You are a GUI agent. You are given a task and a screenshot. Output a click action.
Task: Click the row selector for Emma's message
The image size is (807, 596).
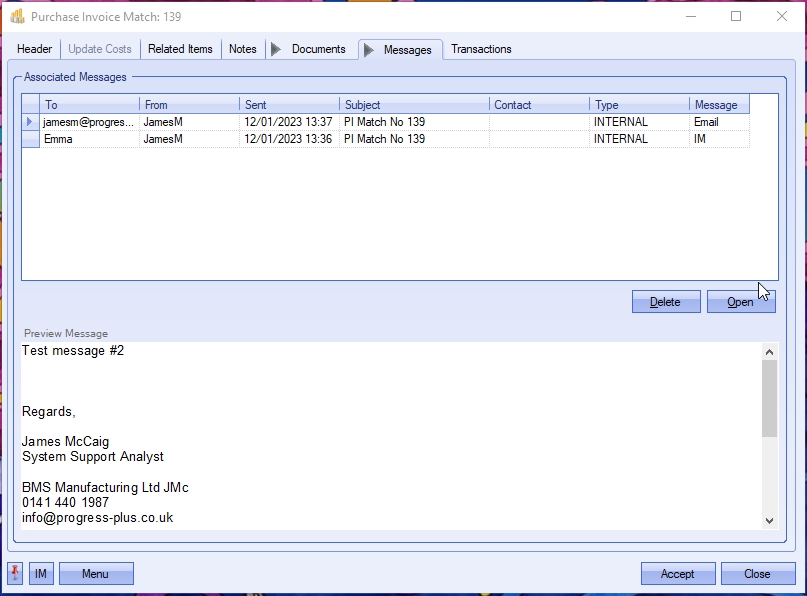(x=30, y=139)
